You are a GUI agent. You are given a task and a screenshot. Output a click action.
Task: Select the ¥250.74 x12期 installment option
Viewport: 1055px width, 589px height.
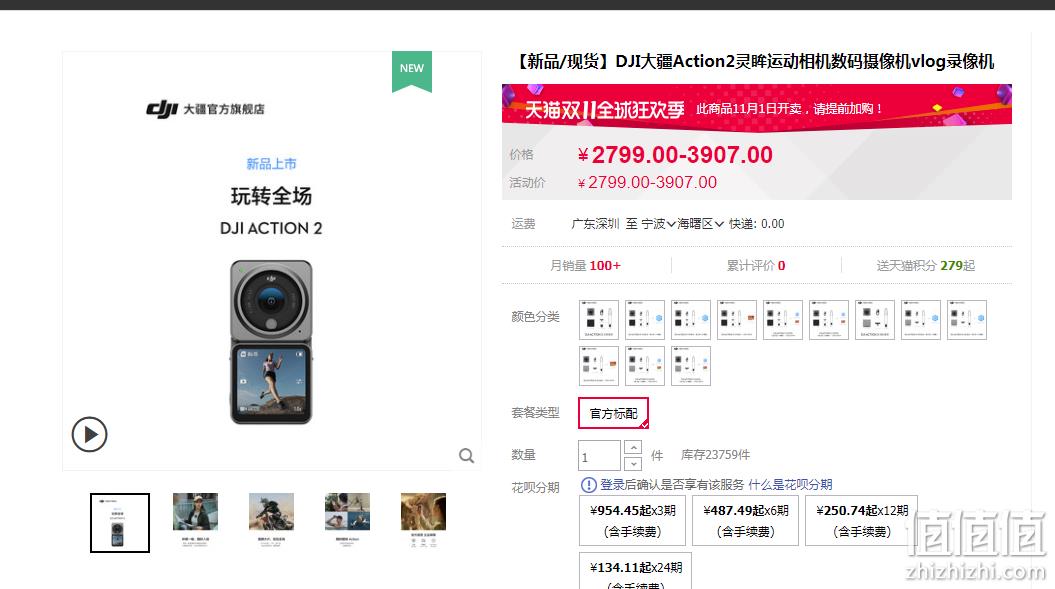(862, 520)
